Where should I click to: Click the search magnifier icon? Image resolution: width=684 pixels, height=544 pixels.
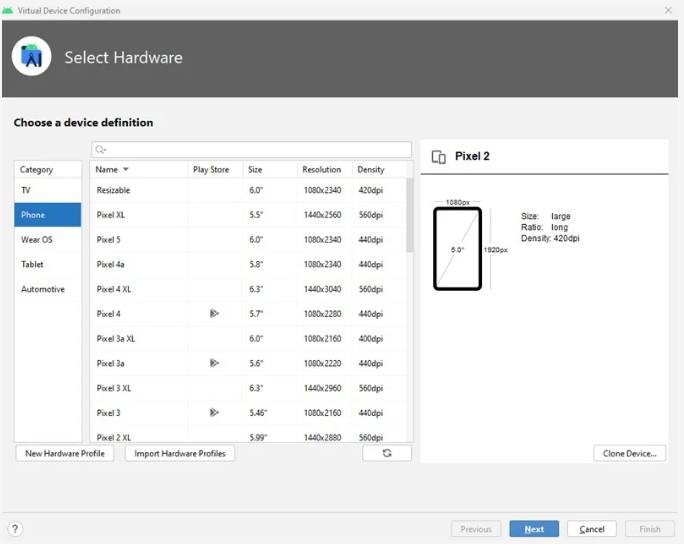click(100, 150)
